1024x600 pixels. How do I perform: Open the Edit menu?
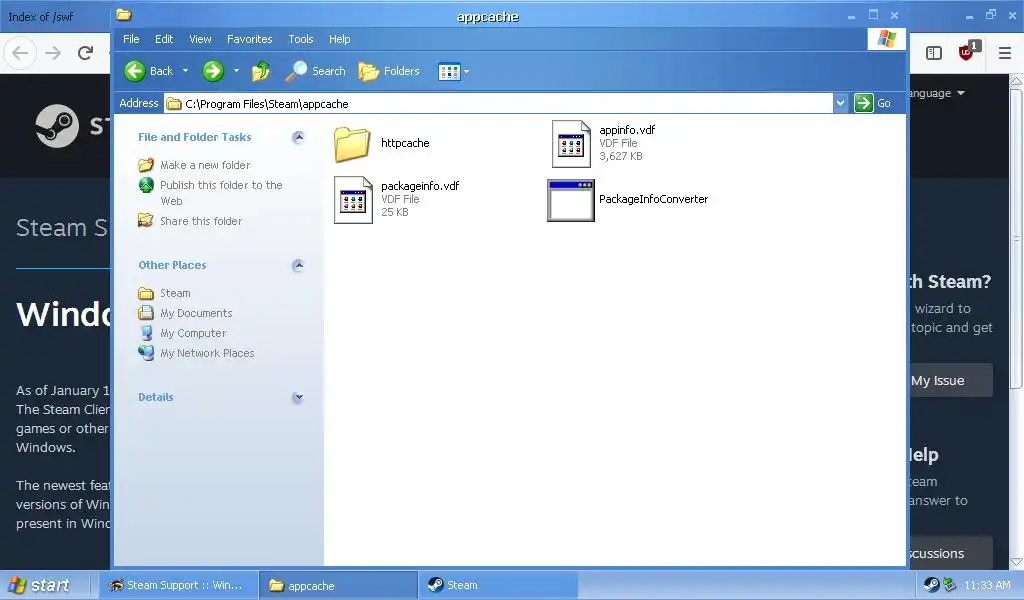click(x=164, y=39)
